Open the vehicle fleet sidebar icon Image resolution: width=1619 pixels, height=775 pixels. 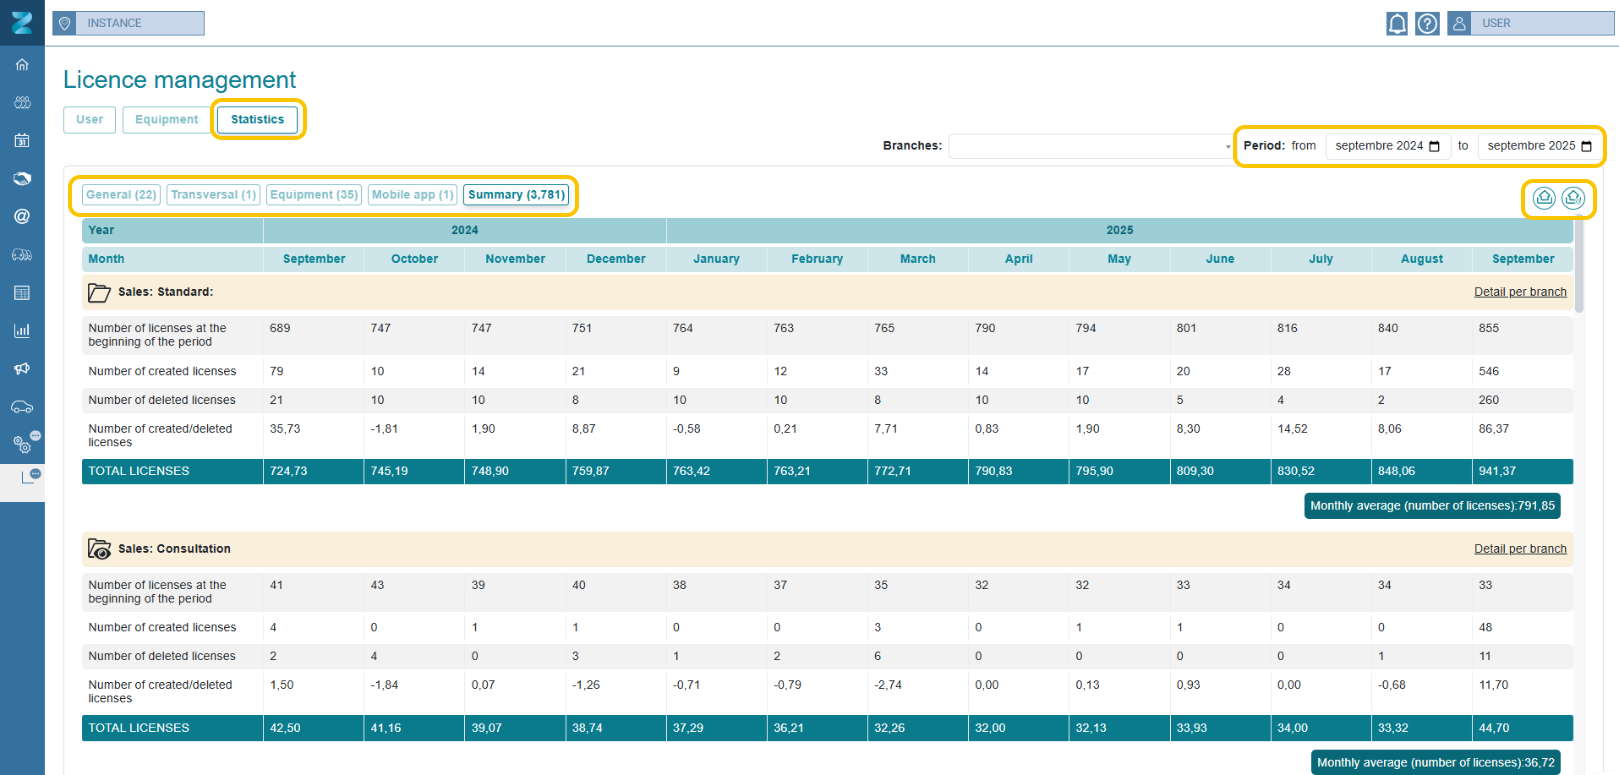[22, 255]
